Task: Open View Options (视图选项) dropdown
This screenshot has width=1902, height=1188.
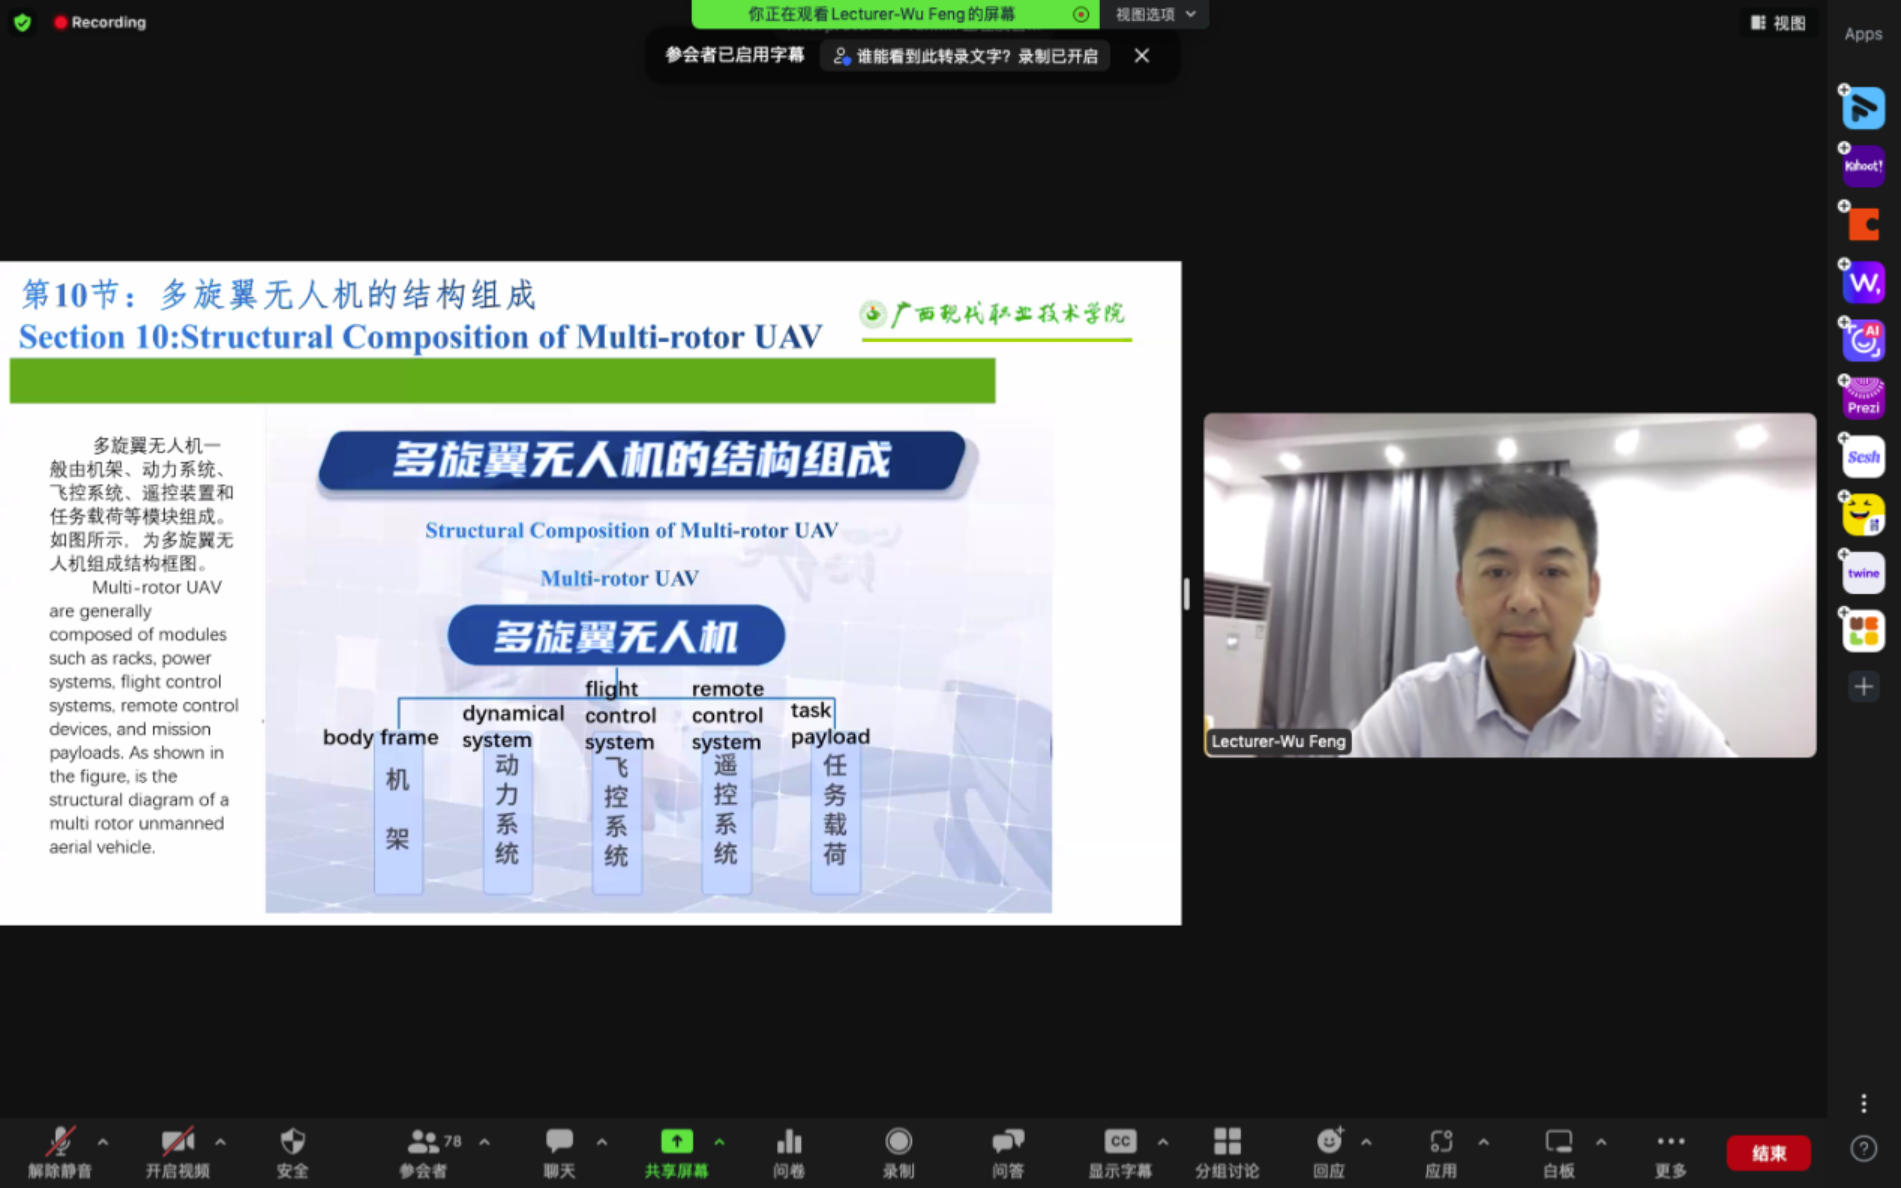Action: point(1155,14)
